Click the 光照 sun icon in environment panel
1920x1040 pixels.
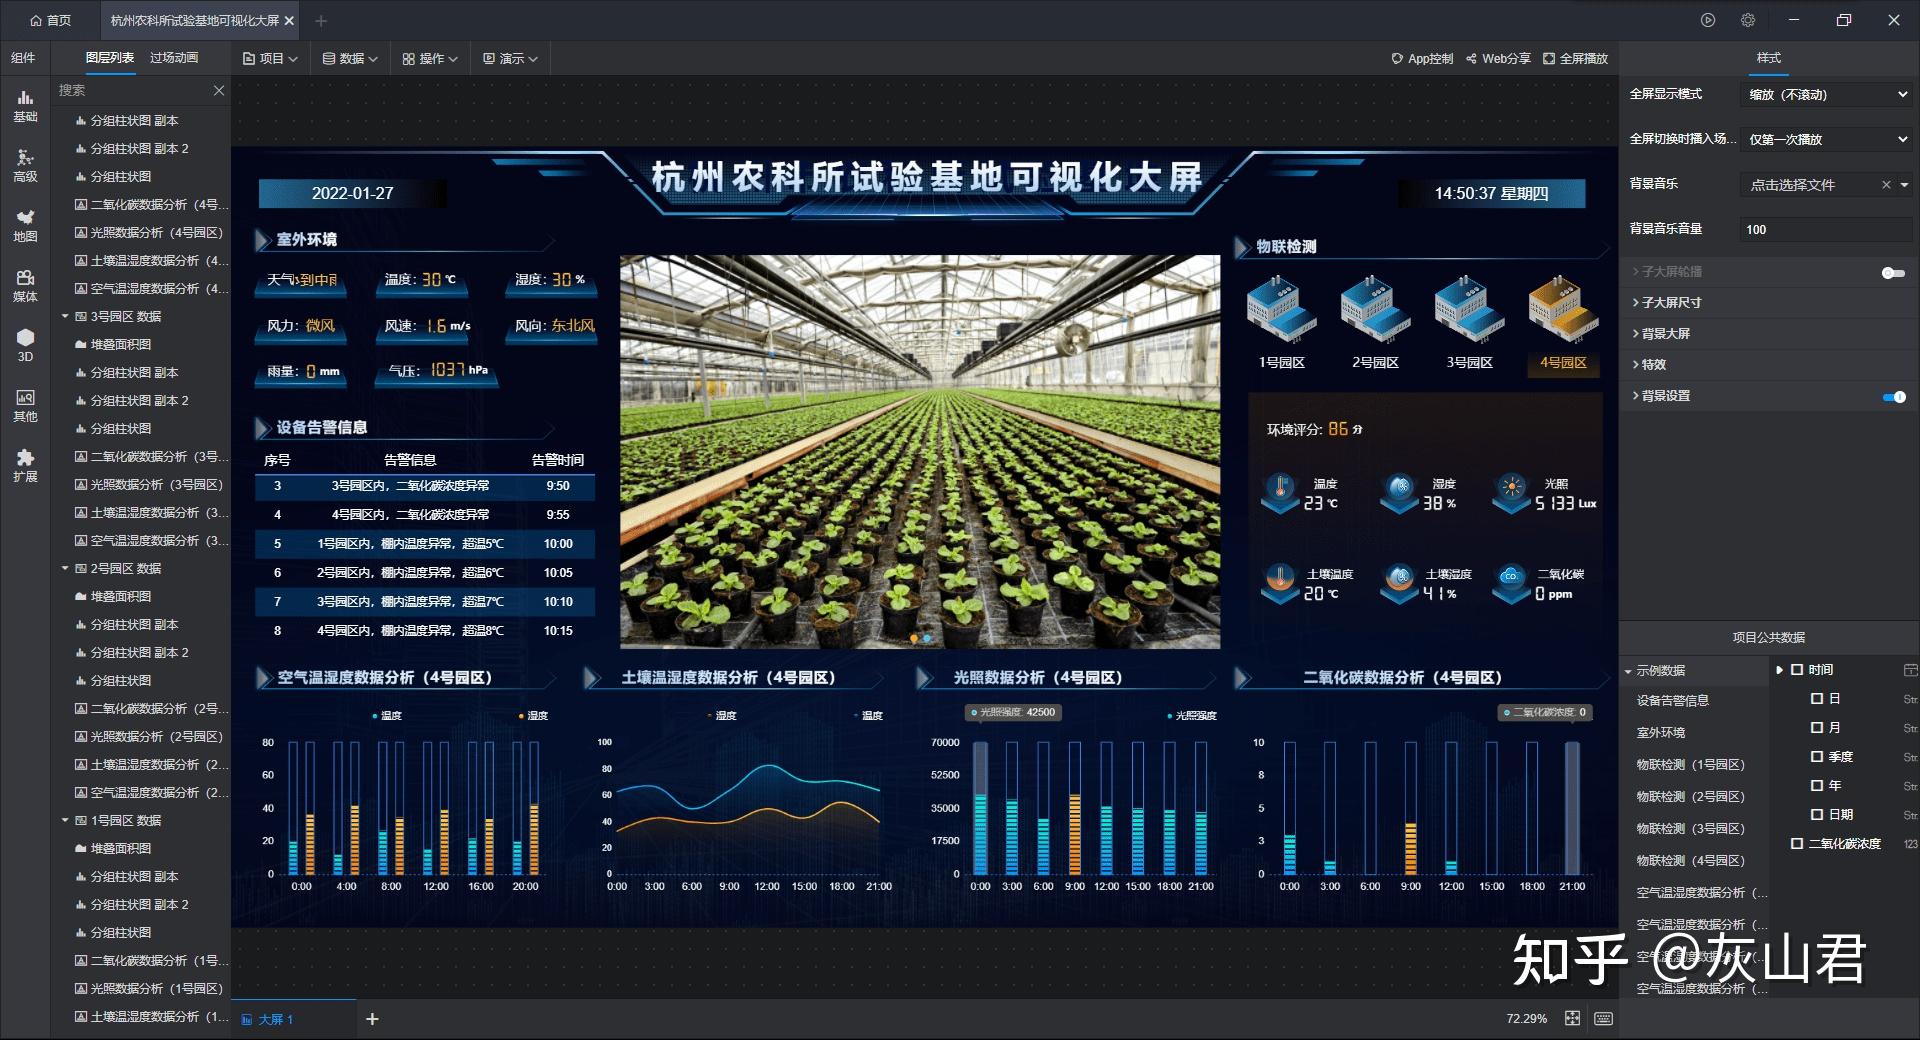(1511, 492)
